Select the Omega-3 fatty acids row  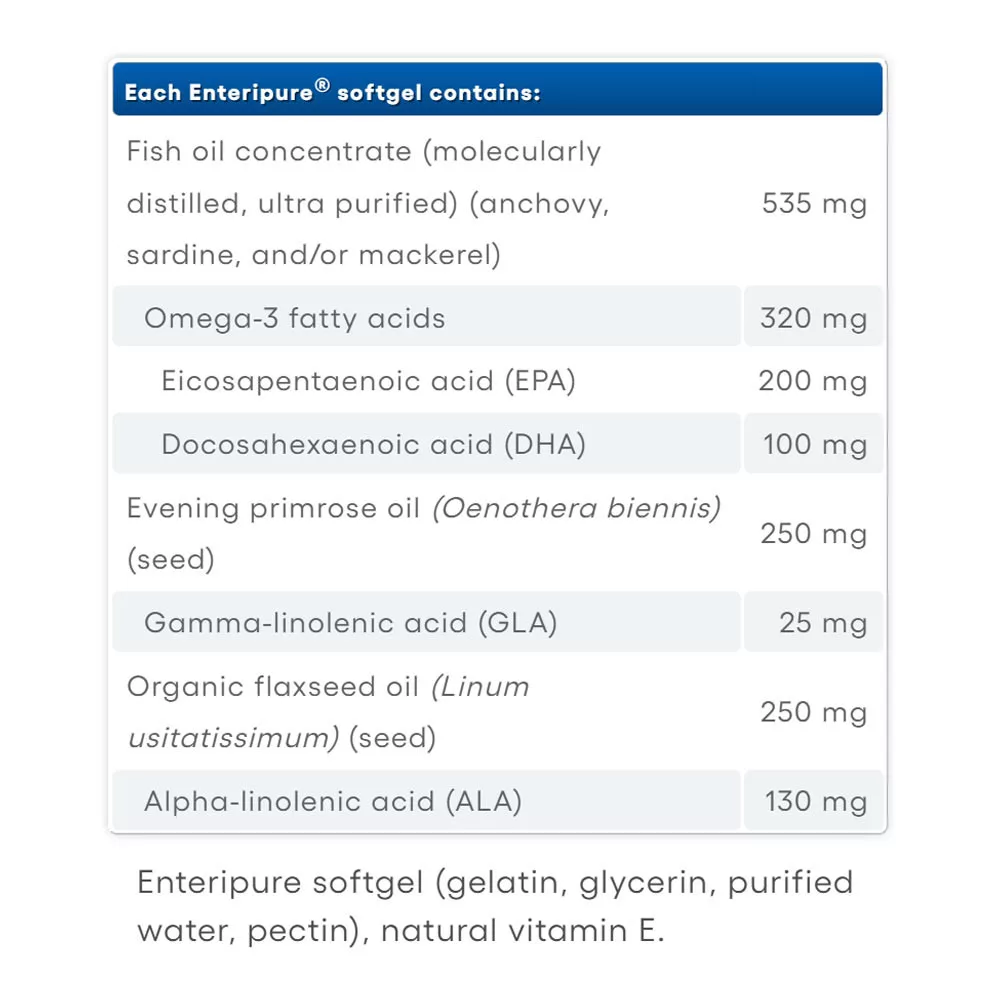pos(295,318)
